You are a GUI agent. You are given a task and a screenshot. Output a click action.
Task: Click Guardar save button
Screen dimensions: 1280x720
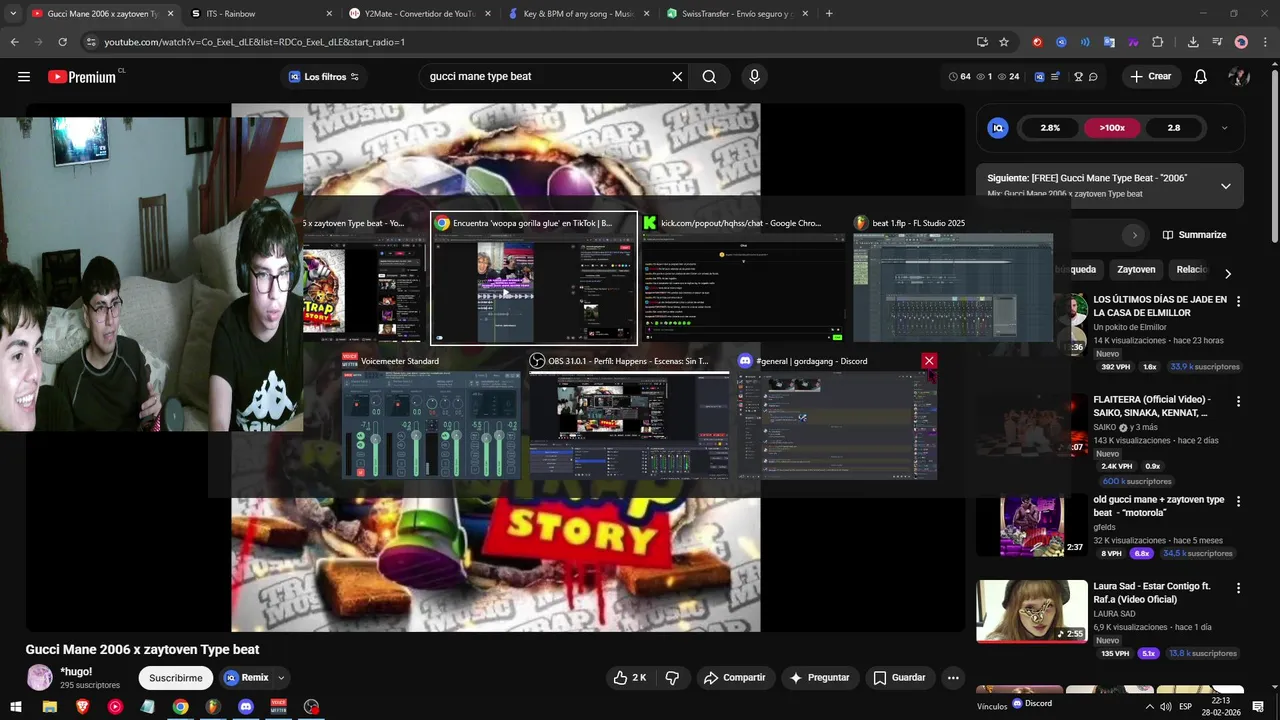[899, 677]
